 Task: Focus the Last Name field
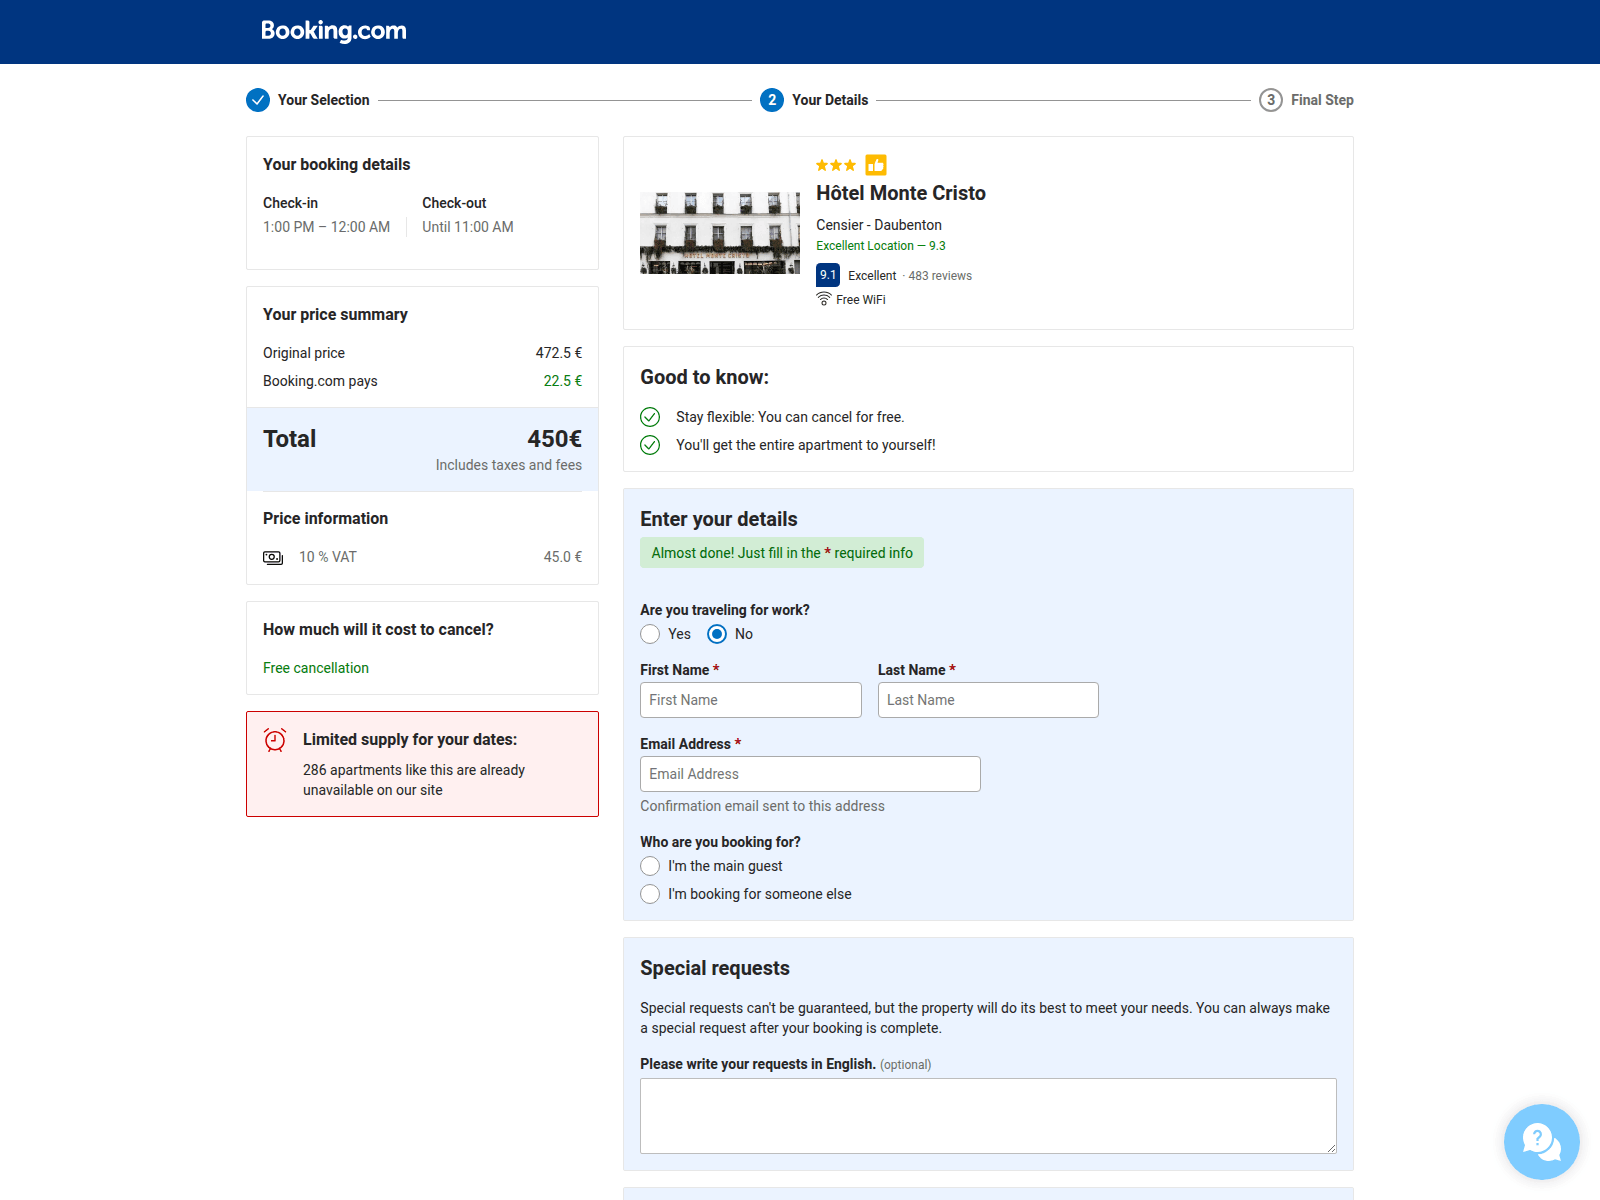988,700
